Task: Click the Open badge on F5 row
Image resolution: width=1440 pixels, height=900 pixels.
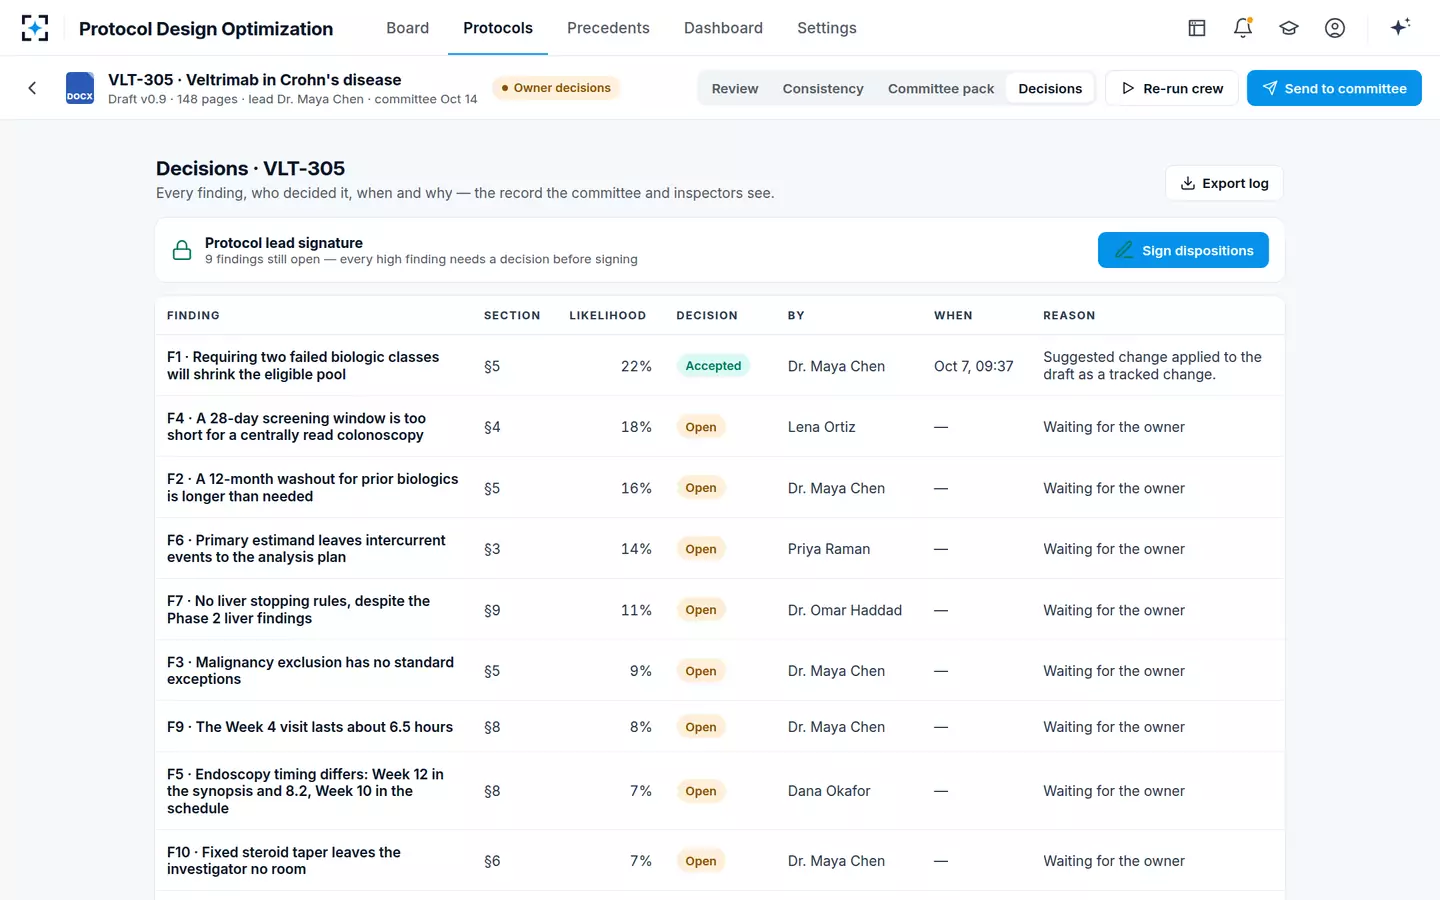Action: 701,791
